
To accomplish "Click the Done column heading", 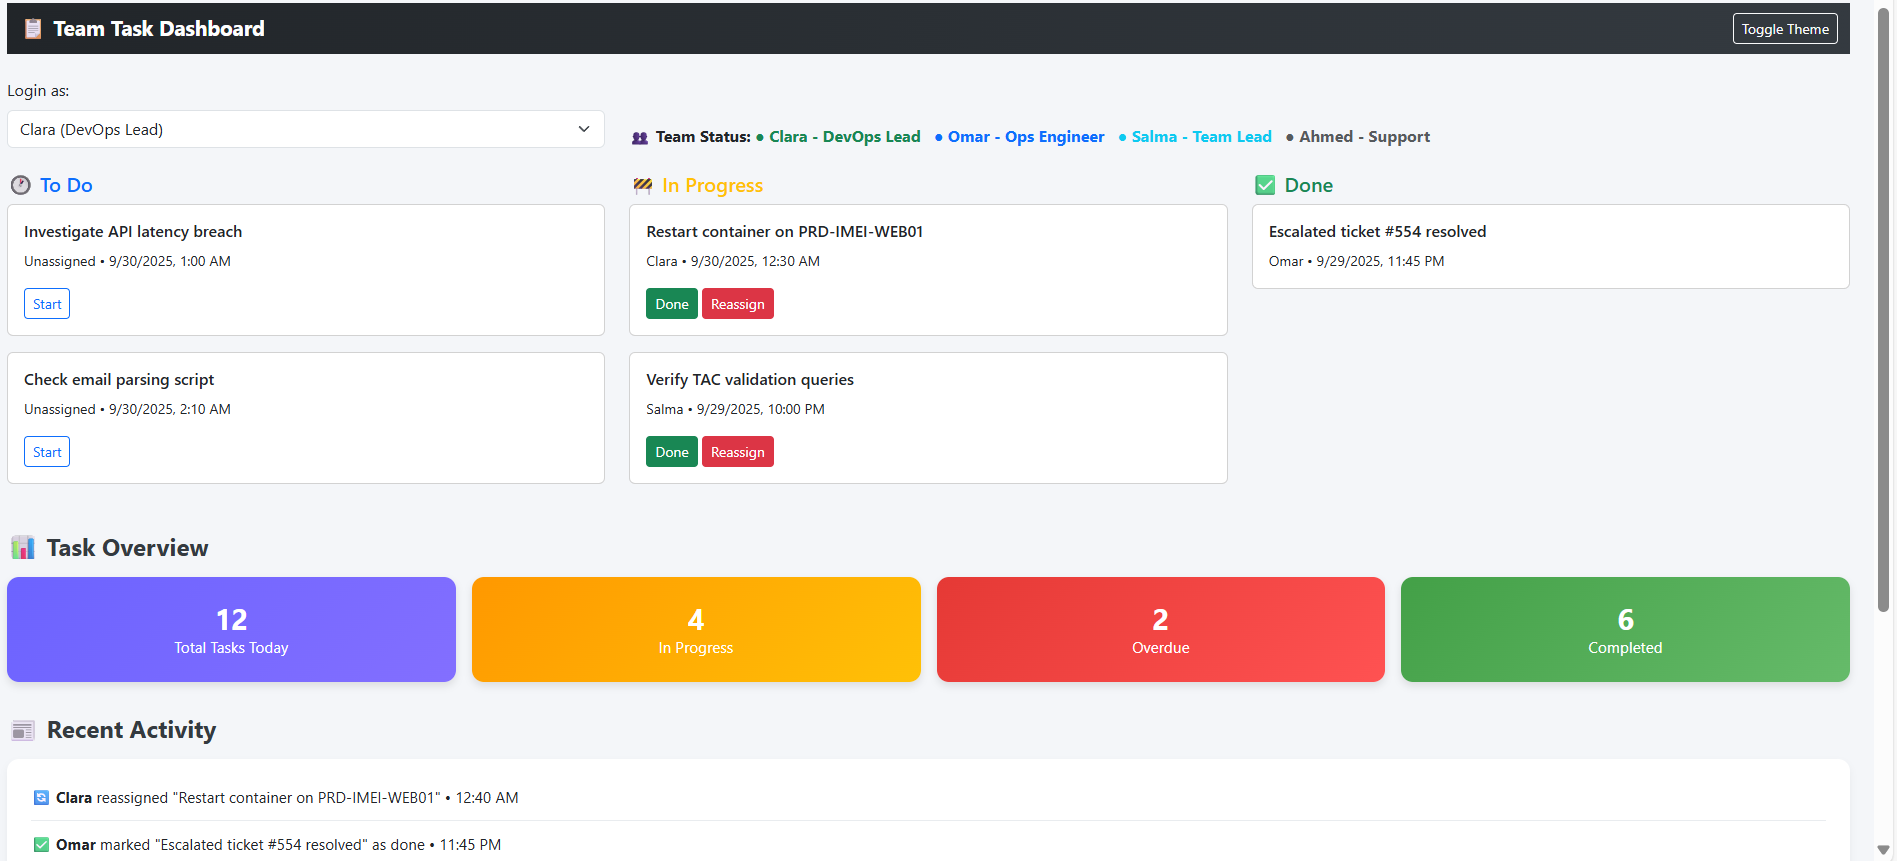I will (x=1309, y=185).
